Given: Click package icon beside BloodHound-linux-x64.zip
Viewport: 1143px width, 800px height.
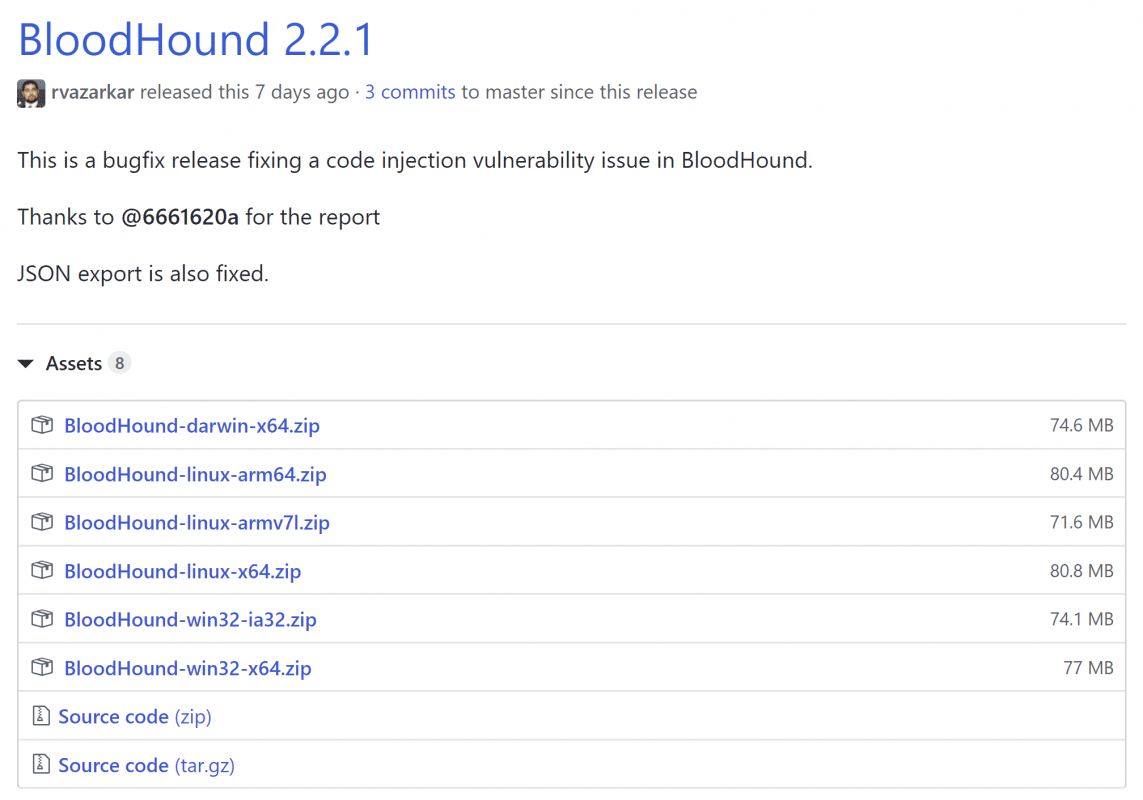Looking at the screenshot, I should point(42,571).
